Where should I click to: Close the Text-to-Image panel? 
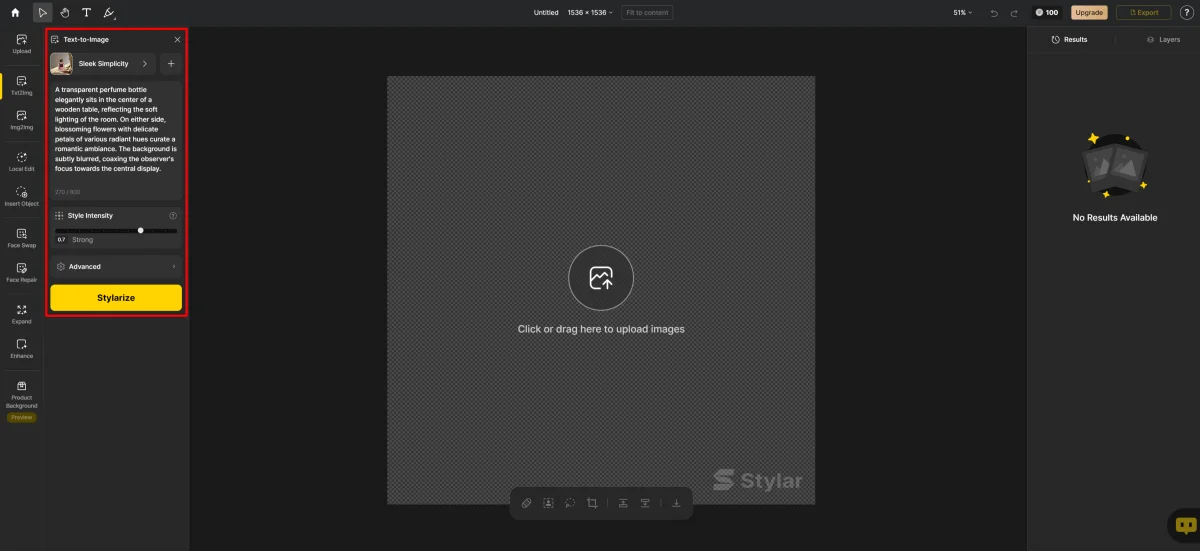coord(177,39)
